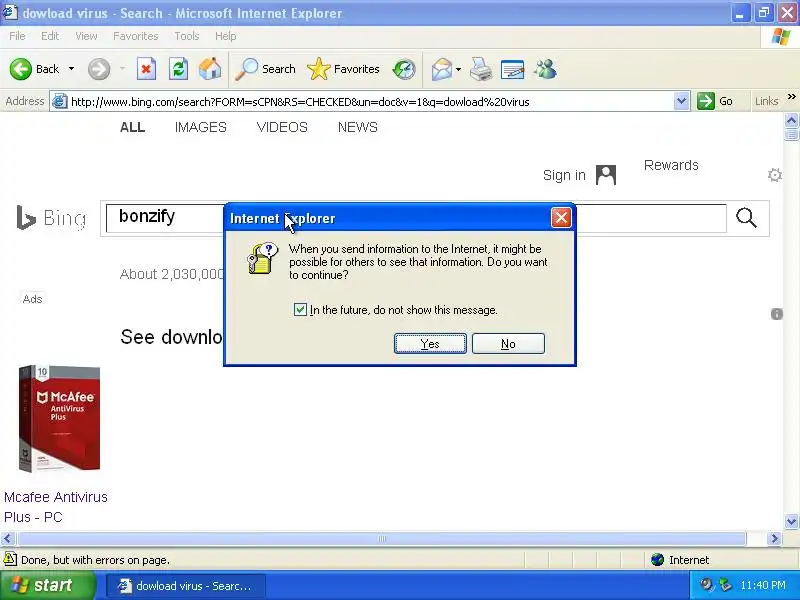Screen dimensions: 800x600
Task: Uncheck 'In the future, do not show' checkbox
Action: point(300,309)
